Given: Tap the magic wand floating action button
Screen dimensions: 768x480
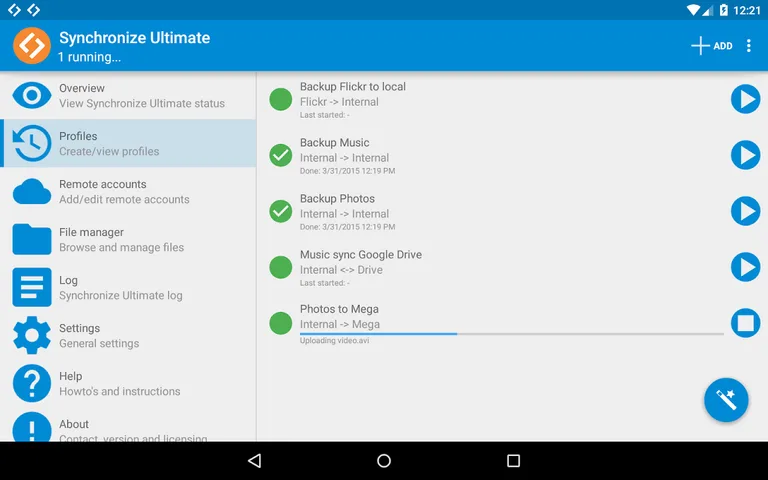Looking at the screenshot, I should pyautogui.click(x=726, y=400).
